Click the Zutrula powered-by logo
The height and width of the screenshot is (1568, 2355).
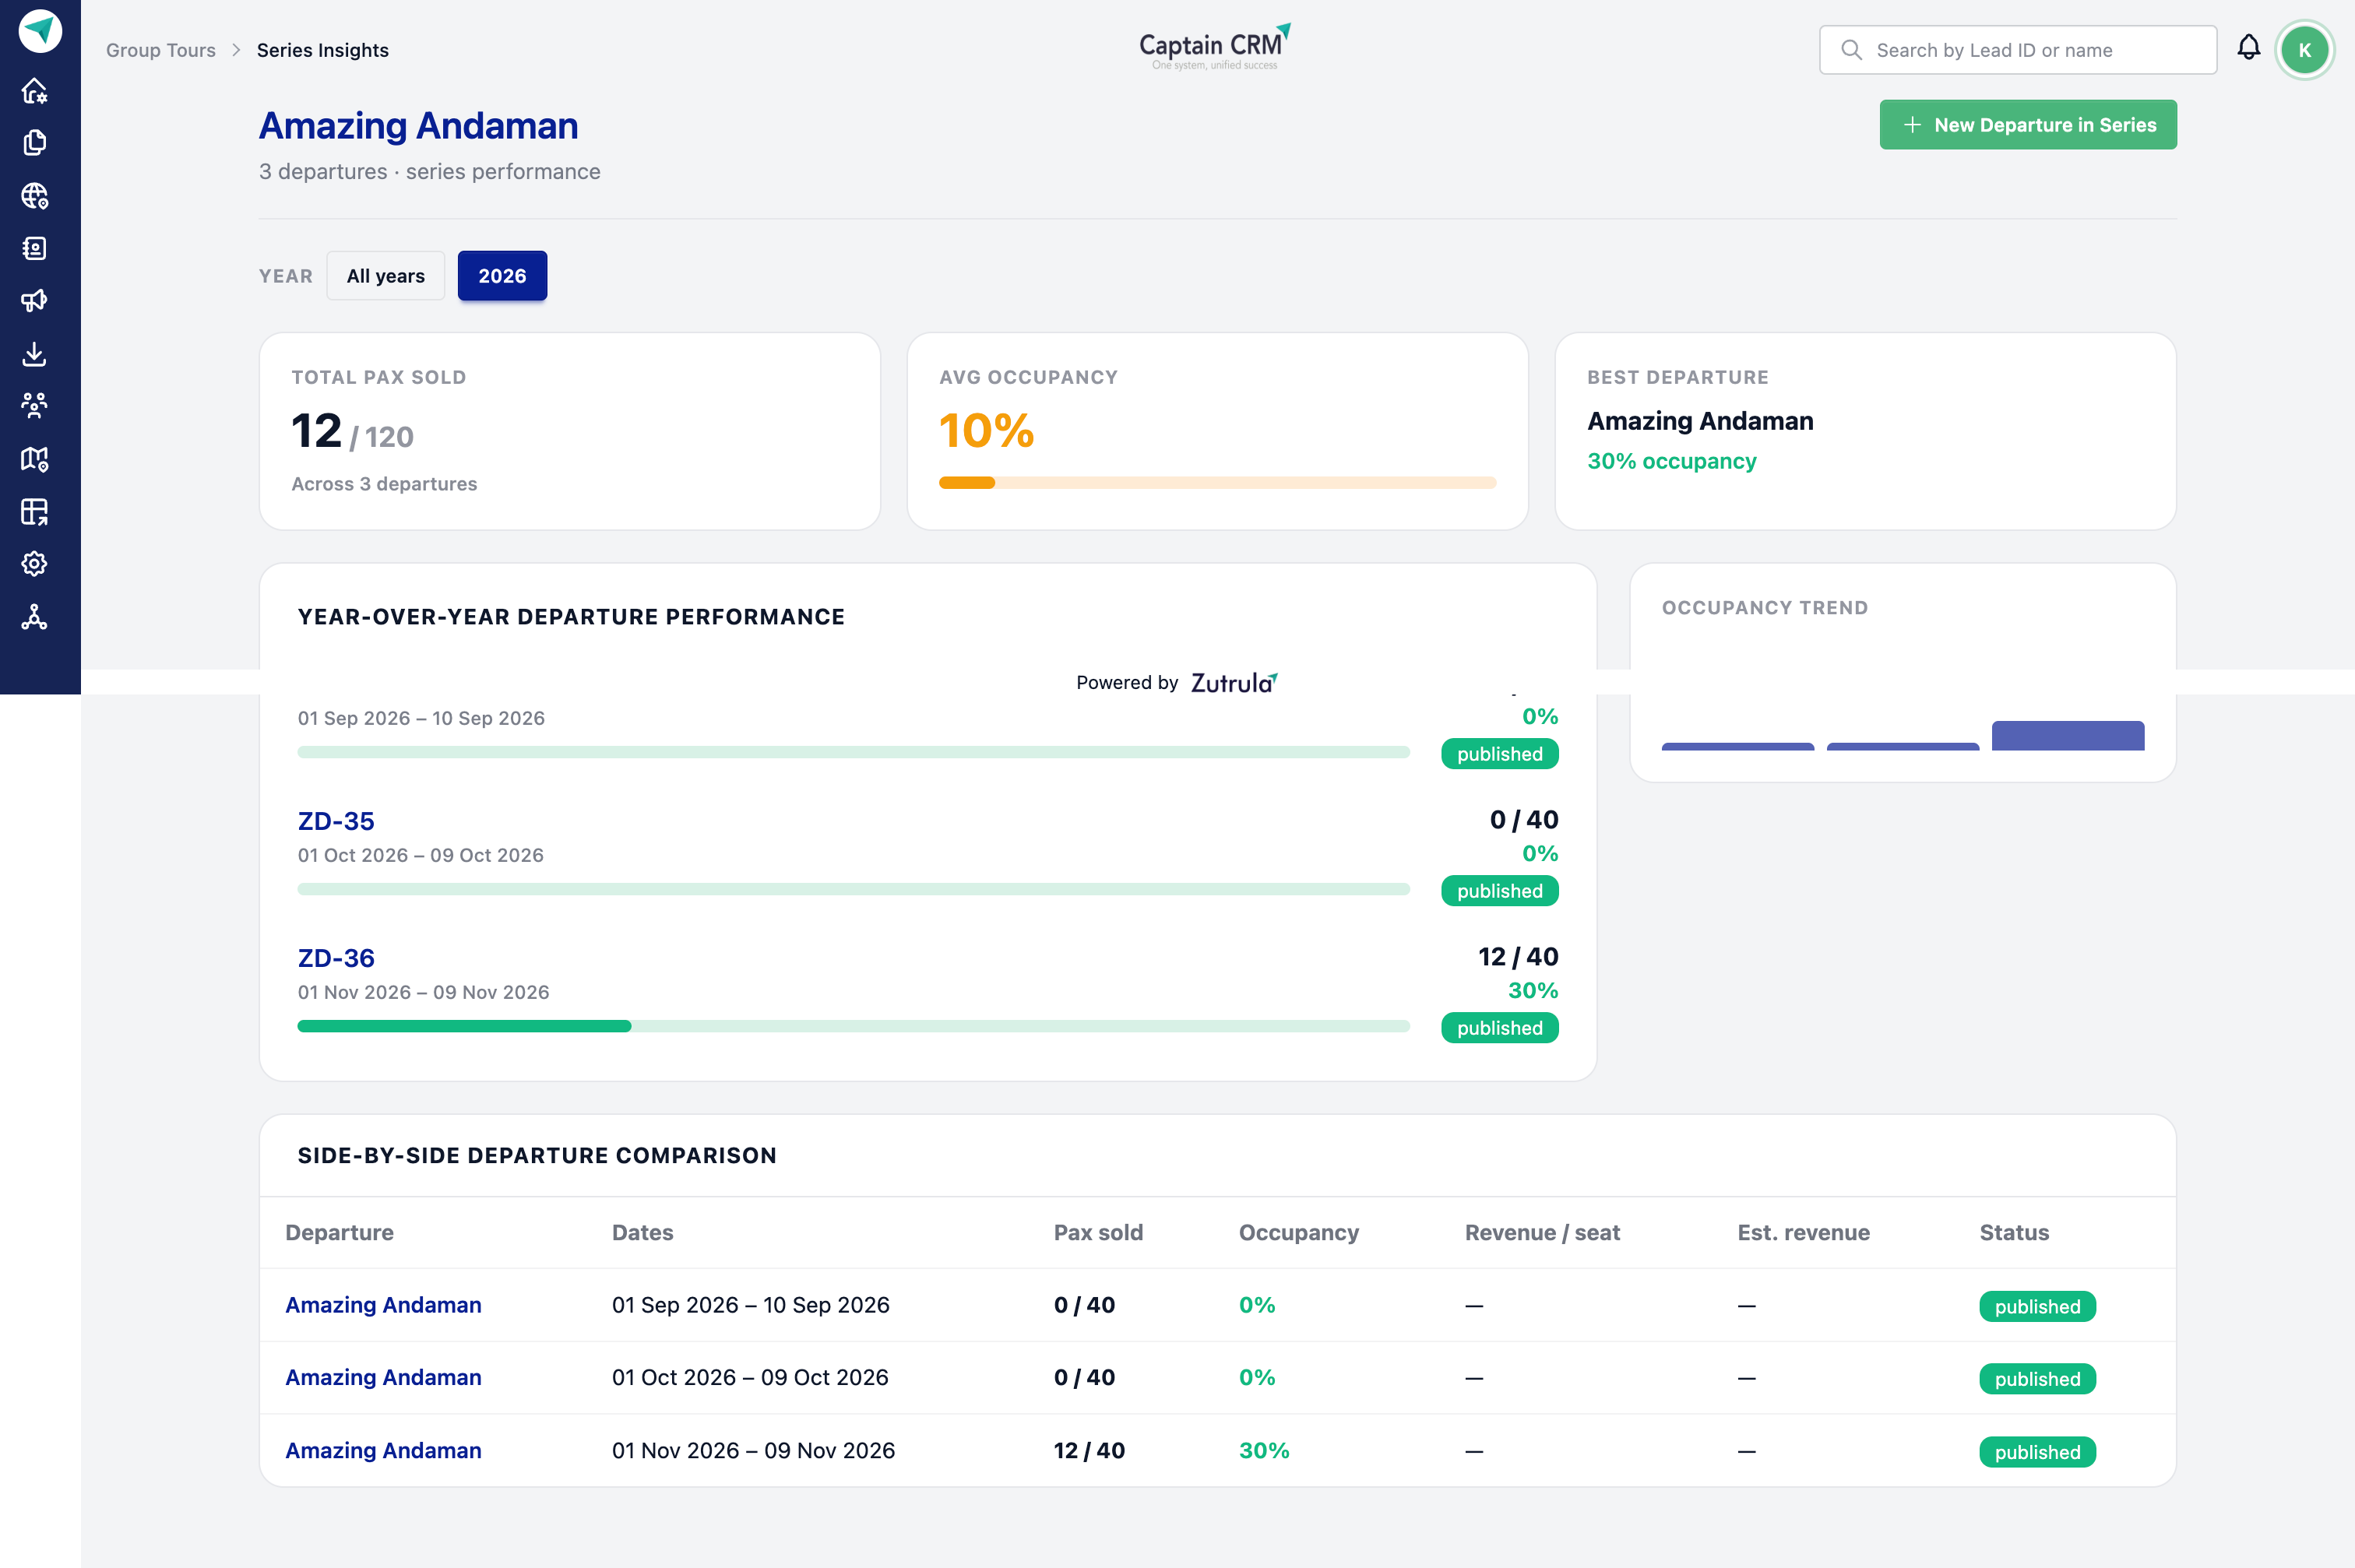coord(1234,683)
